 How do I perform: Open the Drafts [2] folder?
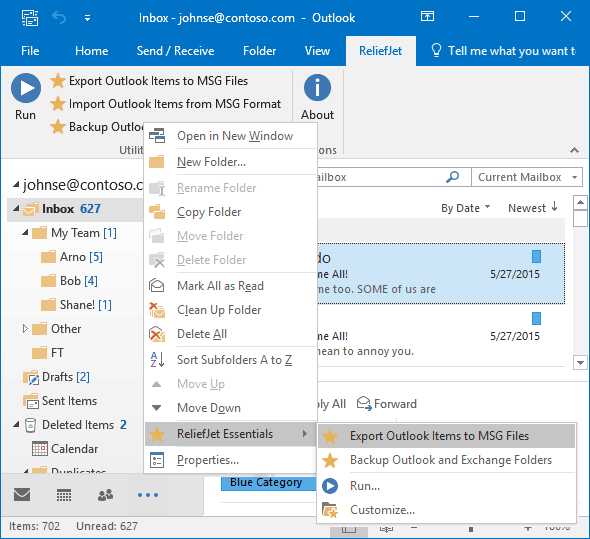coord(66,377)
